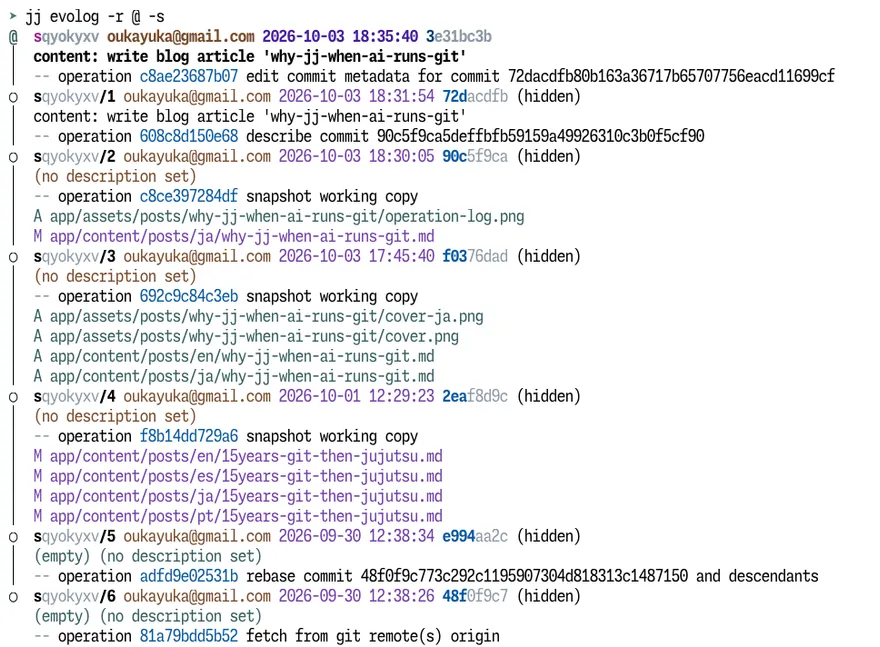The height and width of the screenshot is (647, 880).
Task: Select operation ID 692c9c84c3eb
Action: pyautogui.click(x=189, y=296)
